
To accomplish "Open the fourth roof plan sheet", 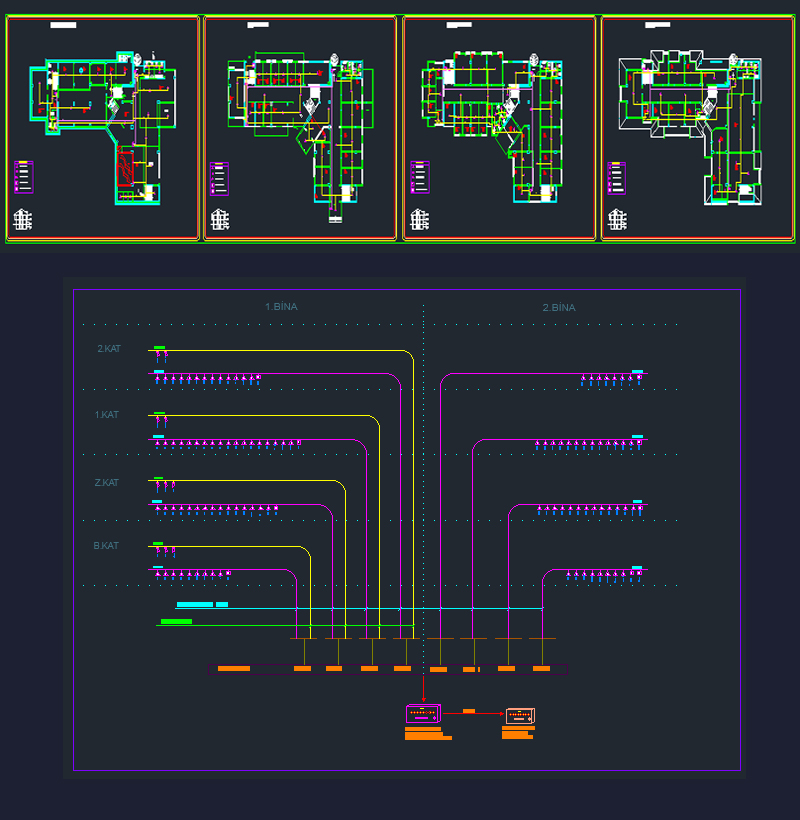I will [697, 128].
